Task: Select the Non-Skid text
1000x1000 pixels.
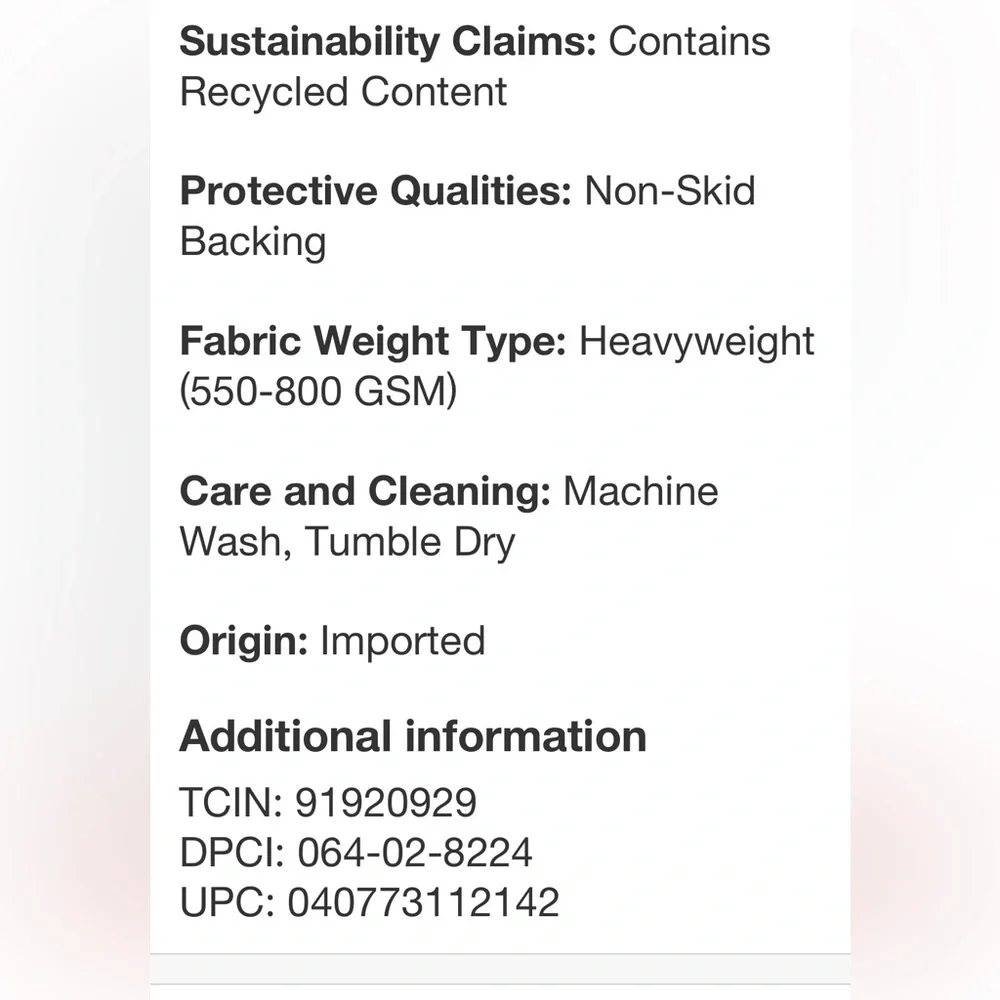Action: [x=670, y=191]
